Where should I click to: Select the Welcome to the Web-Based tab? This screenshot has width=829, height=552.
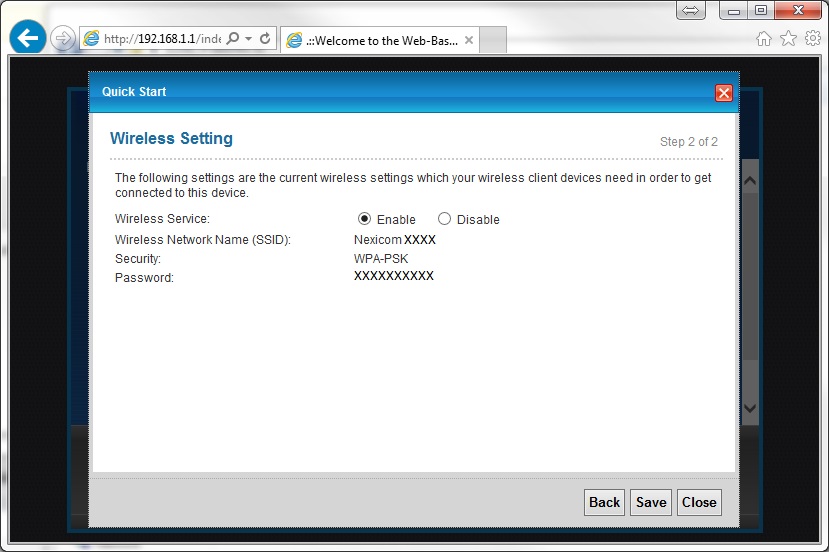click(380, 40)
